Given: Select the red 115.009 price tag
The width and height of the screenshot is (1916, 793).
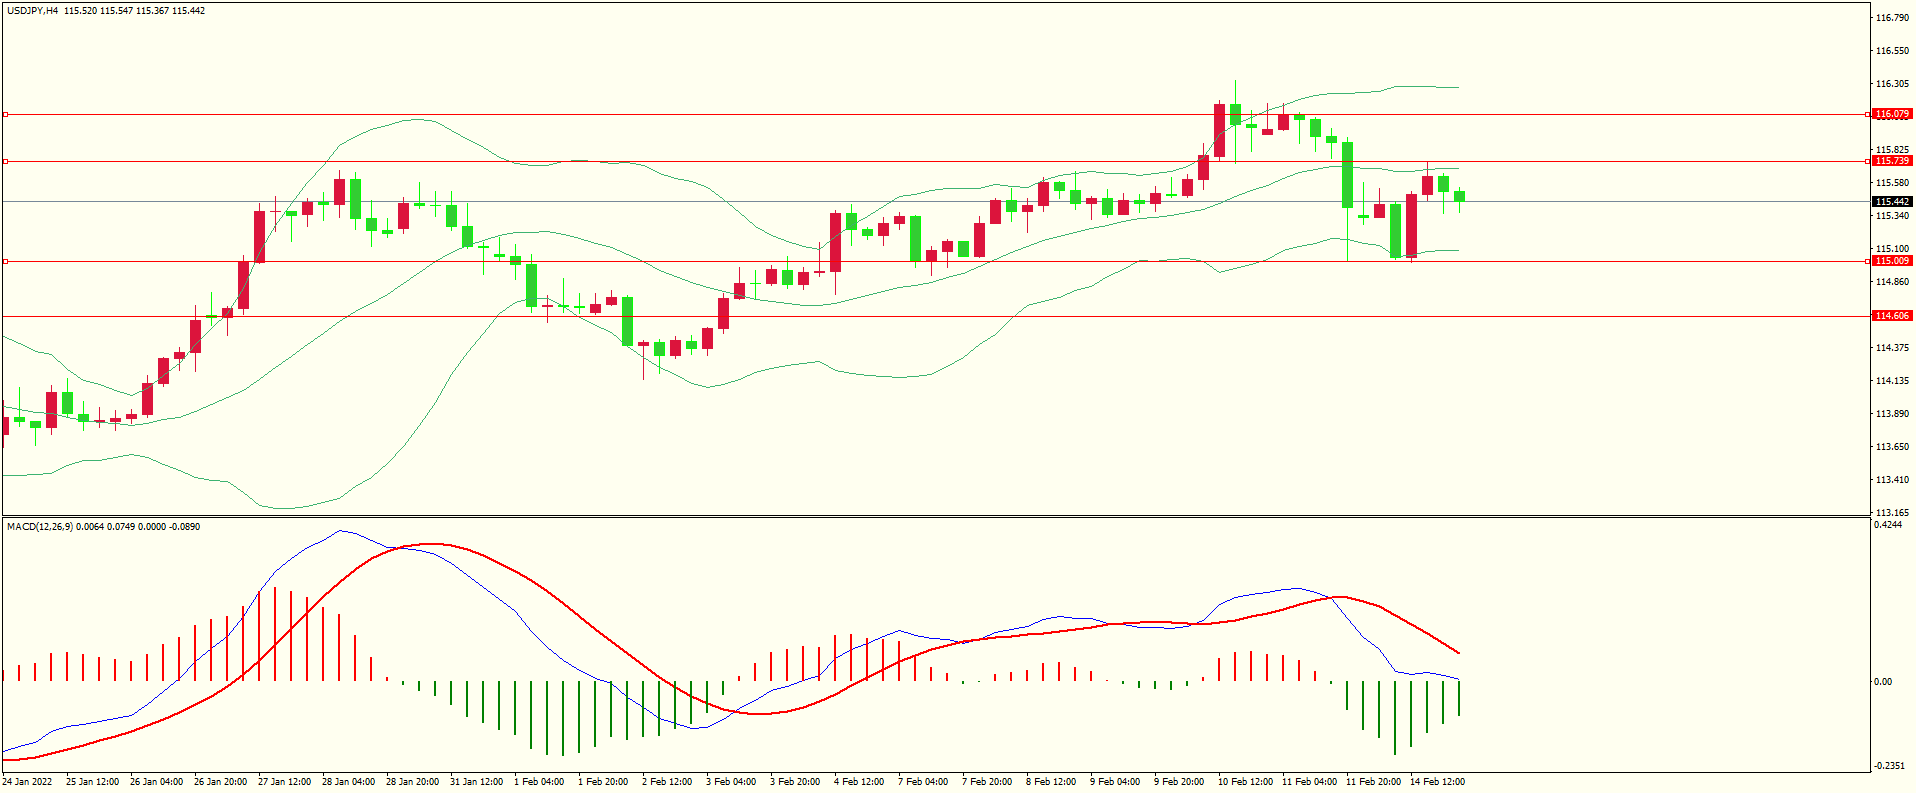Looking at the screenshot, I should click(1892, 261).
